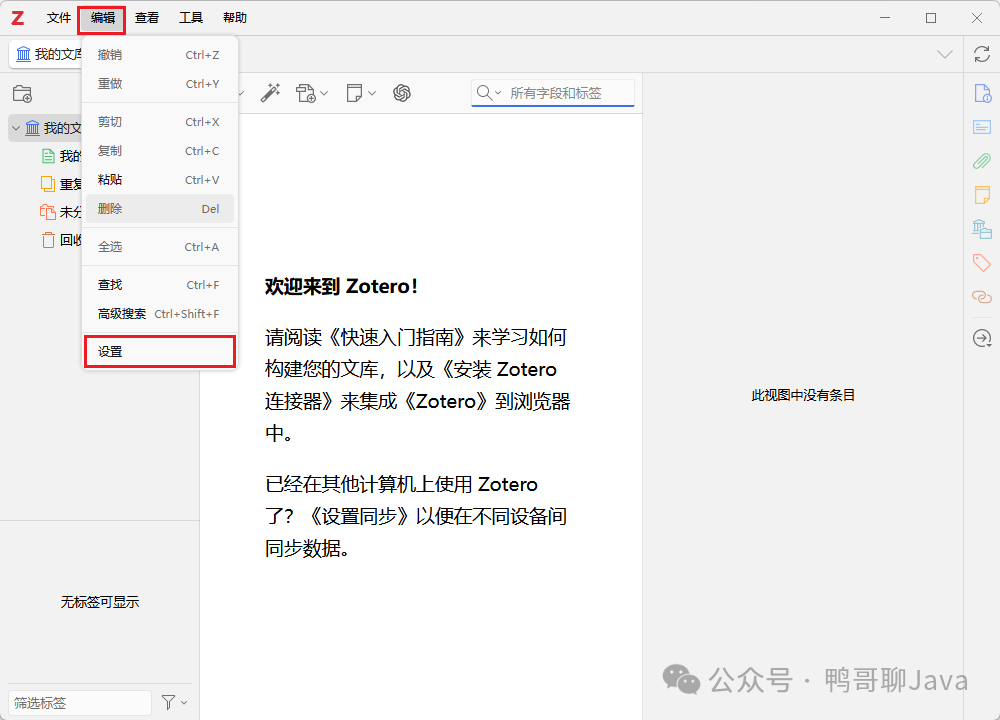
Task: Open the search mode magnifier dropdown
Action: point(489,93)
